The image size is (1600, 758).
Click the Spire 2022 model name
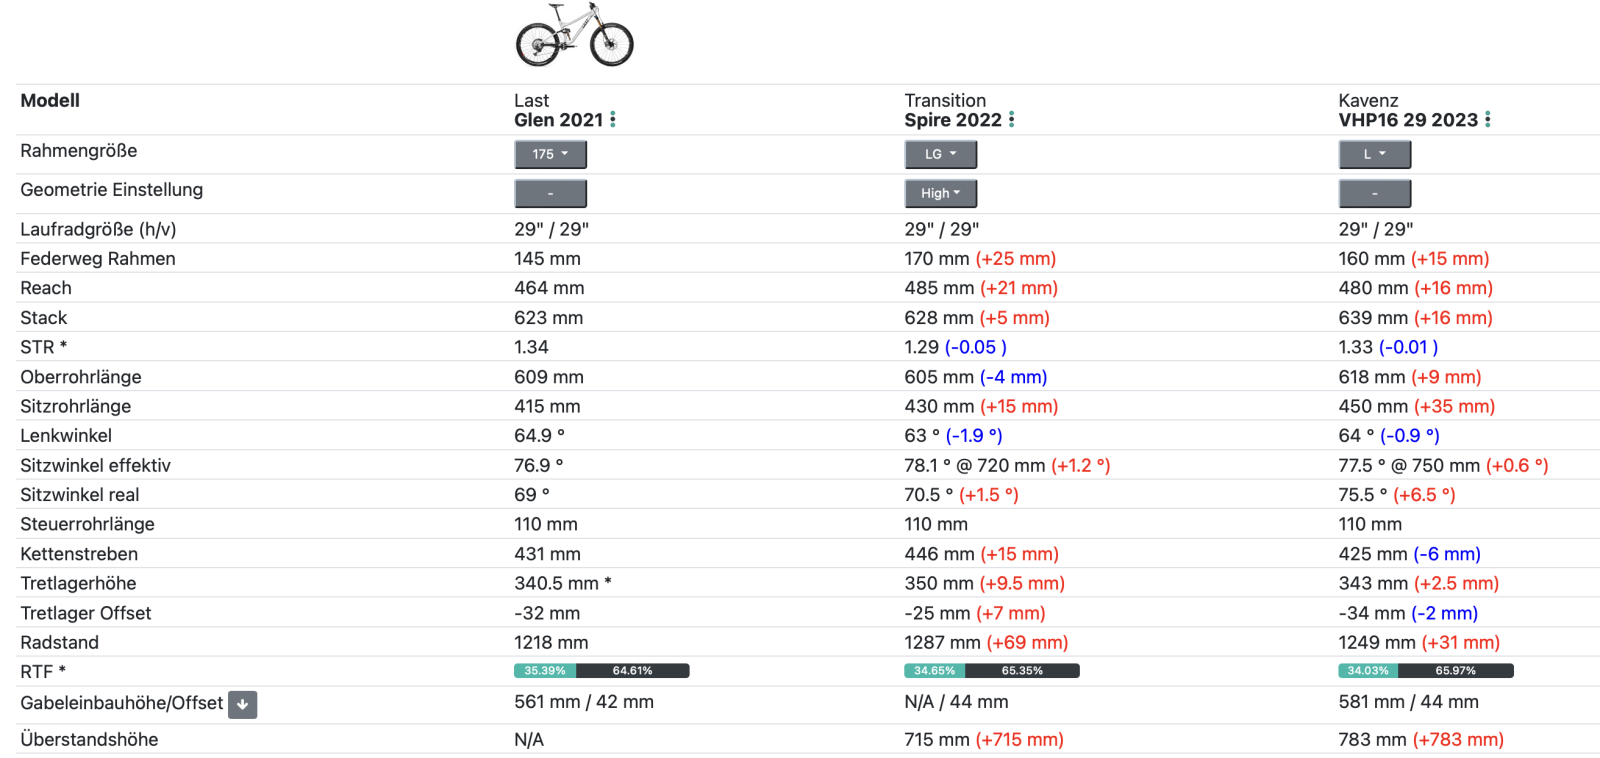tap(952, 120)
